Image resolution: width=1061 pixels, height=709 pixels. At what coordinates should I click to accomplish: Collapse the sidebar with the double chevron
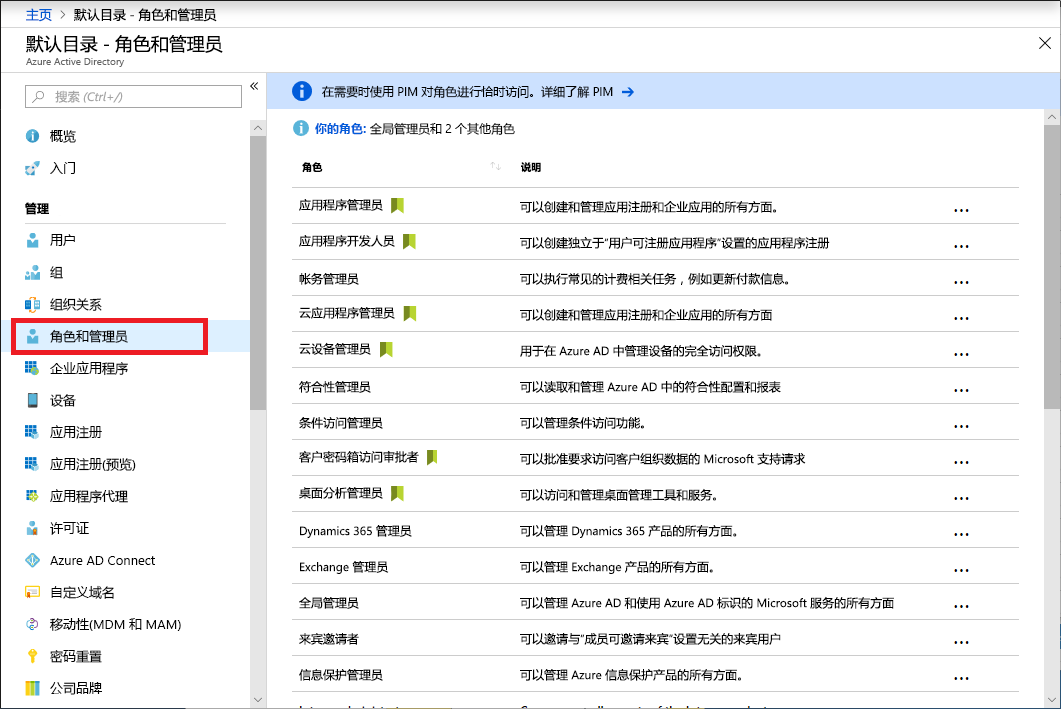[x=254, y=86]
